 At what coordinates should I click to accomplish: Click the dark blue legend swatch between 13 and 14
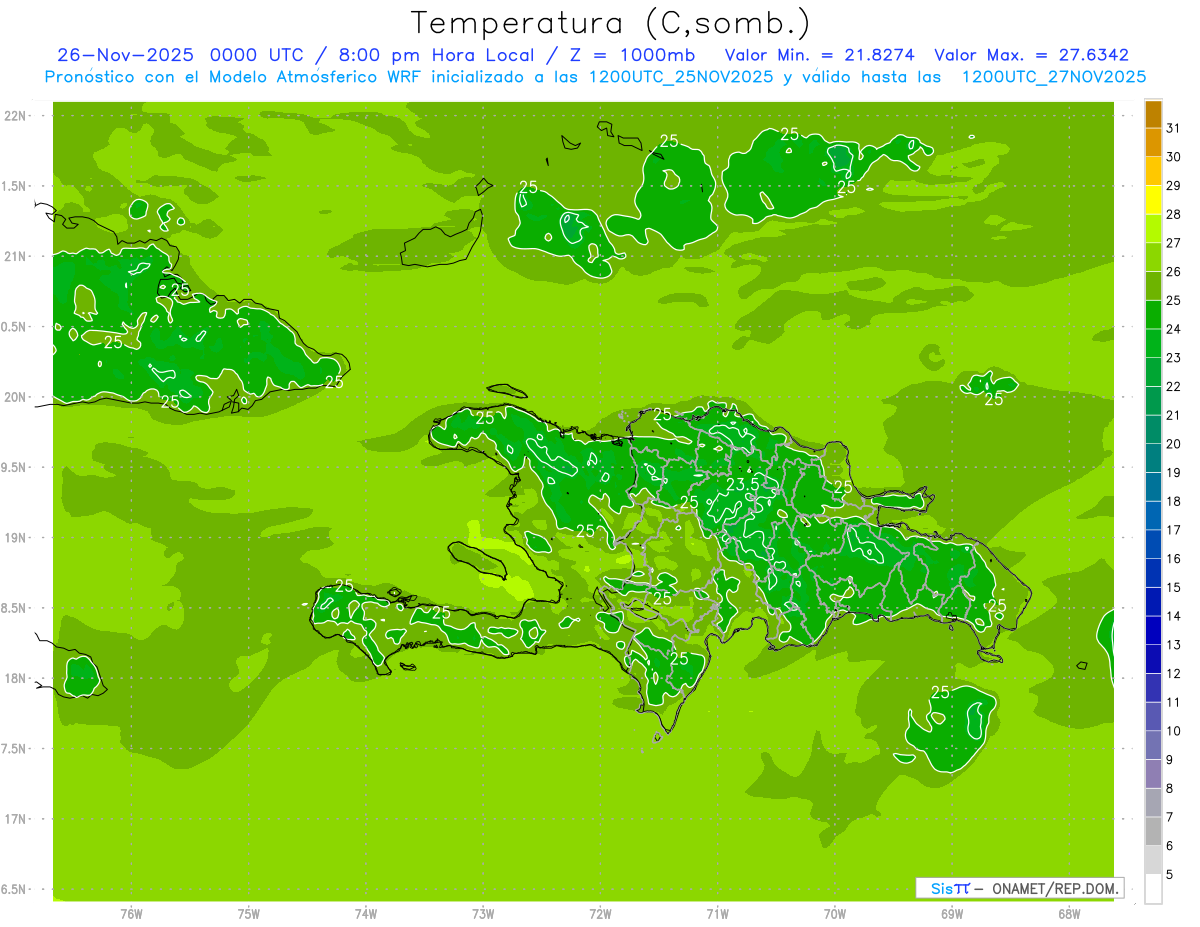pos(1153,631)
